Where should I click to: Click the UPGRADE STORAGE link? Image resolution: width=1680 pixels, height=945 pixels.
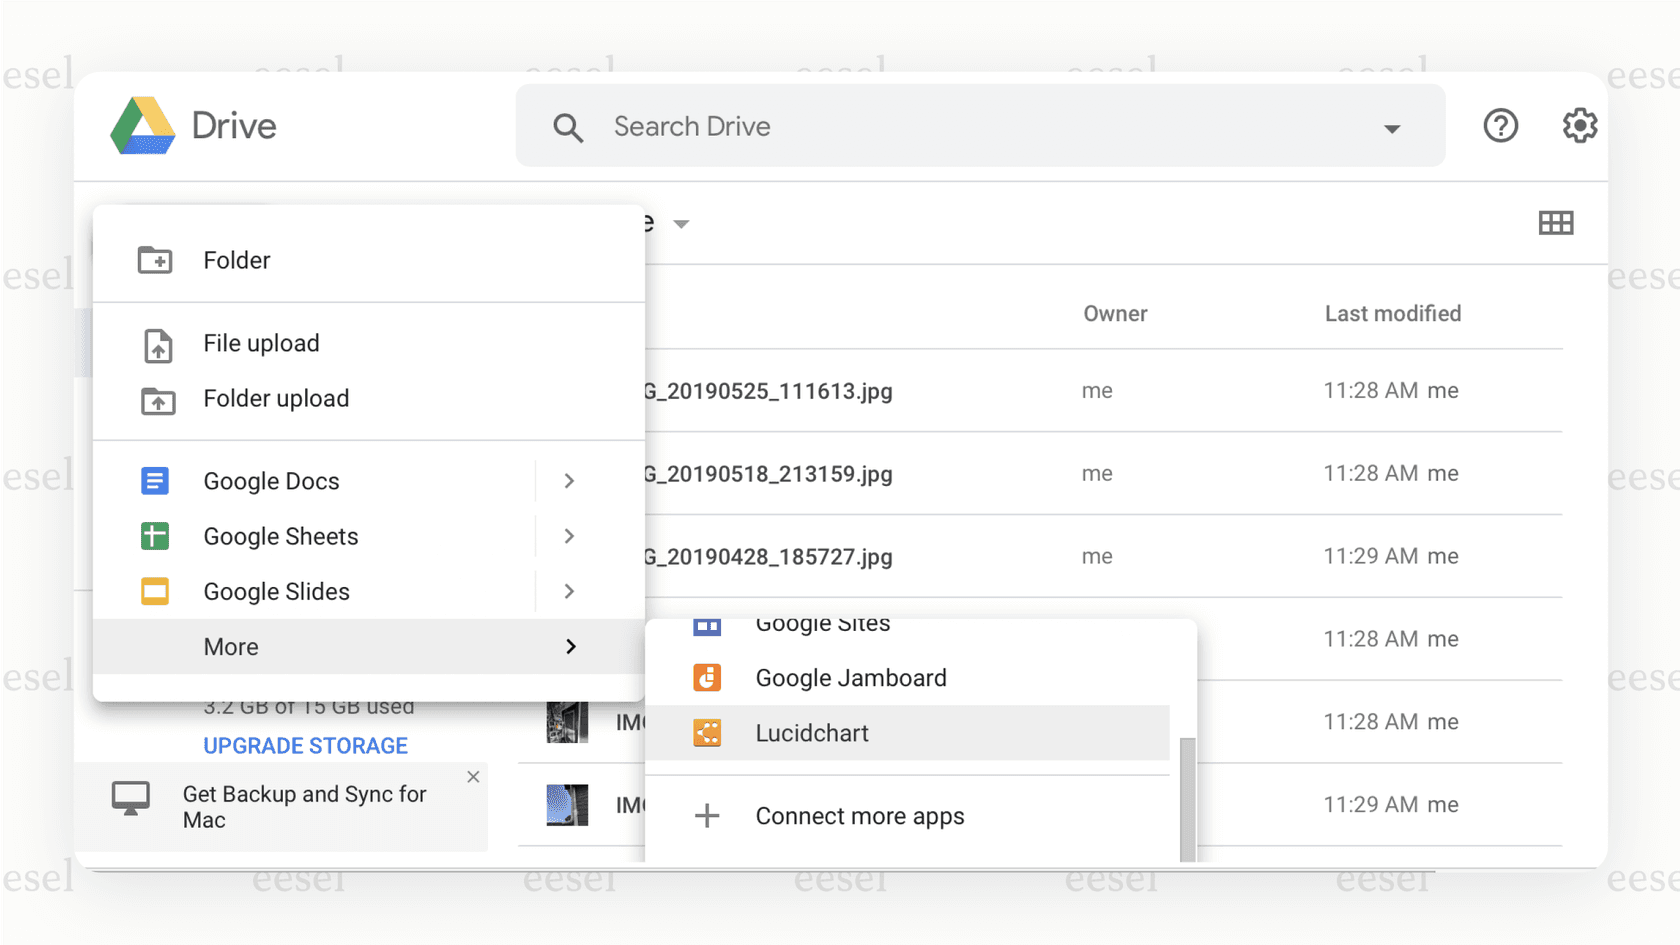click(305, 745)
